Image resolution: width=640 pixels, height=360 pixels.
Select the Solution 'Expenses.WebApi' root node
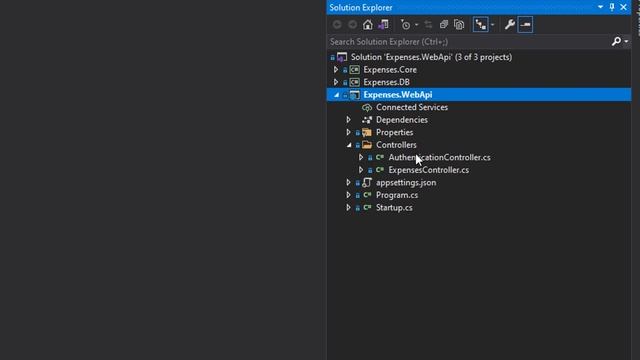431,57
